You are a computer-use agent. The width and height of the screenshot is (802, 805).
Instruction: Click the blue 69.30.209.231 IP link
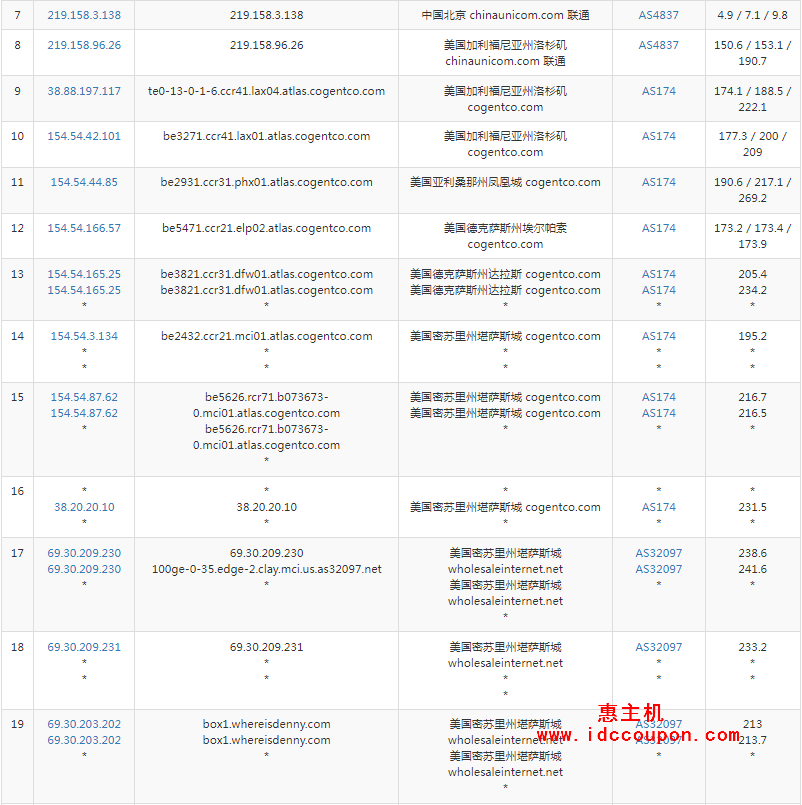(84, 648)
